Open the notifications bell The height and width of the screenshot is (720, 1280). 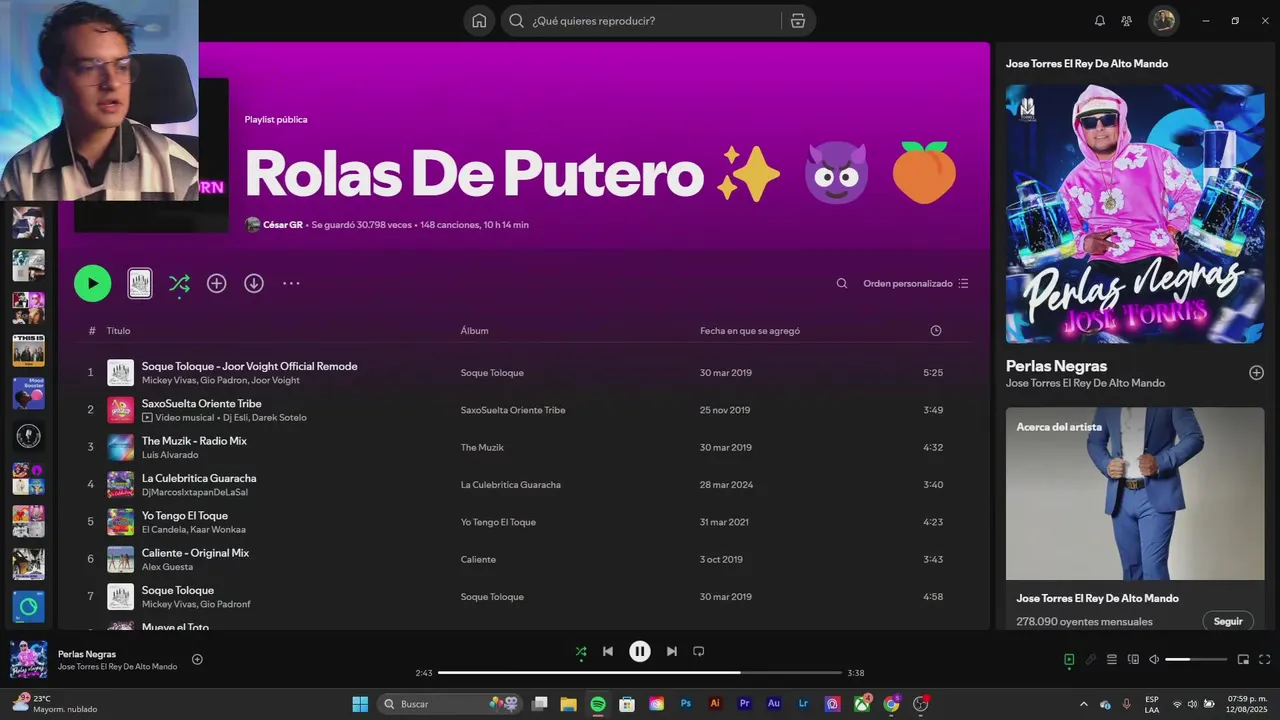pyautogui.click(x=1100, y=21)
